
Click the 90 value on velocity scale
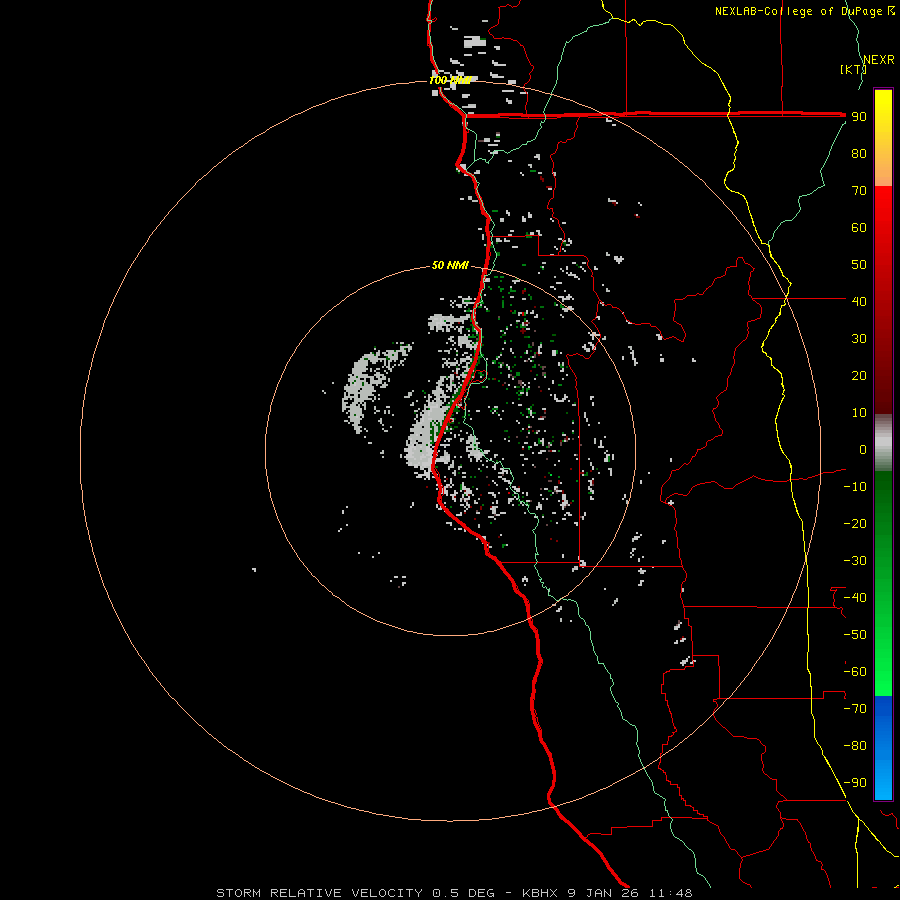click(x=859, y=117)
